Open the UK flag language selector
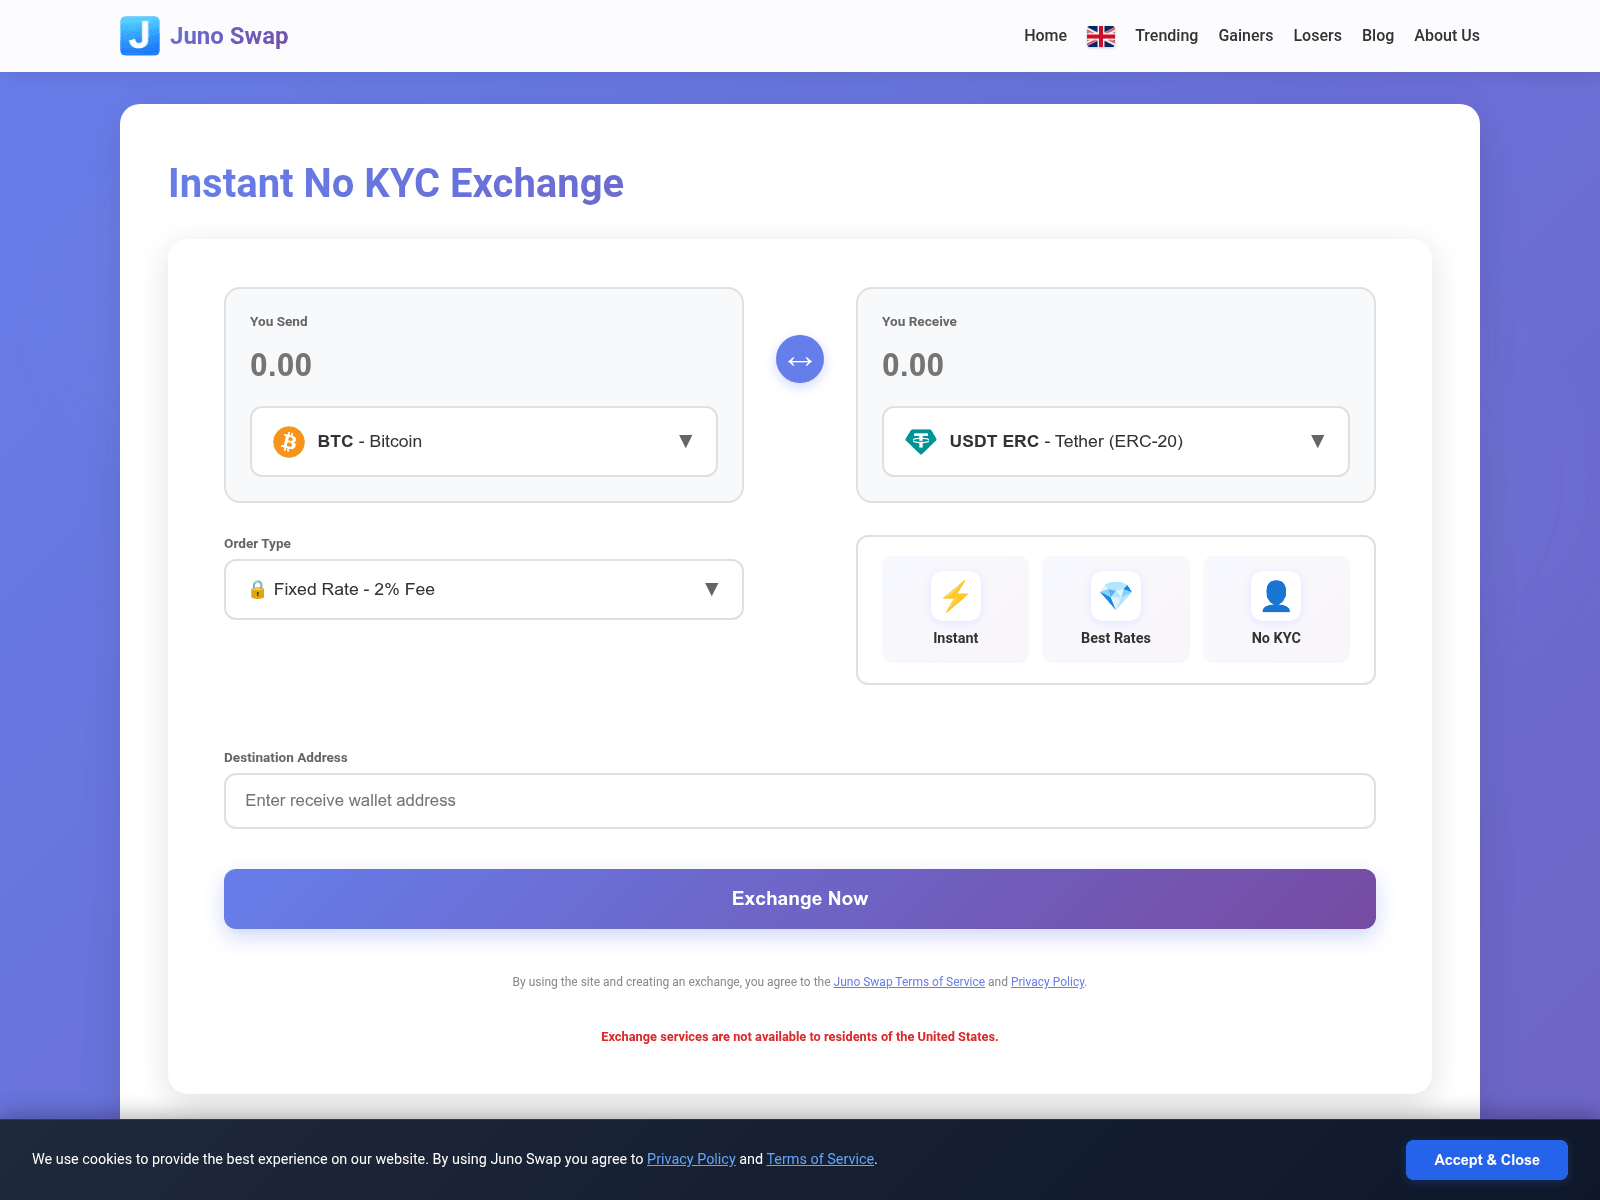 click(x=1101, y=36)
